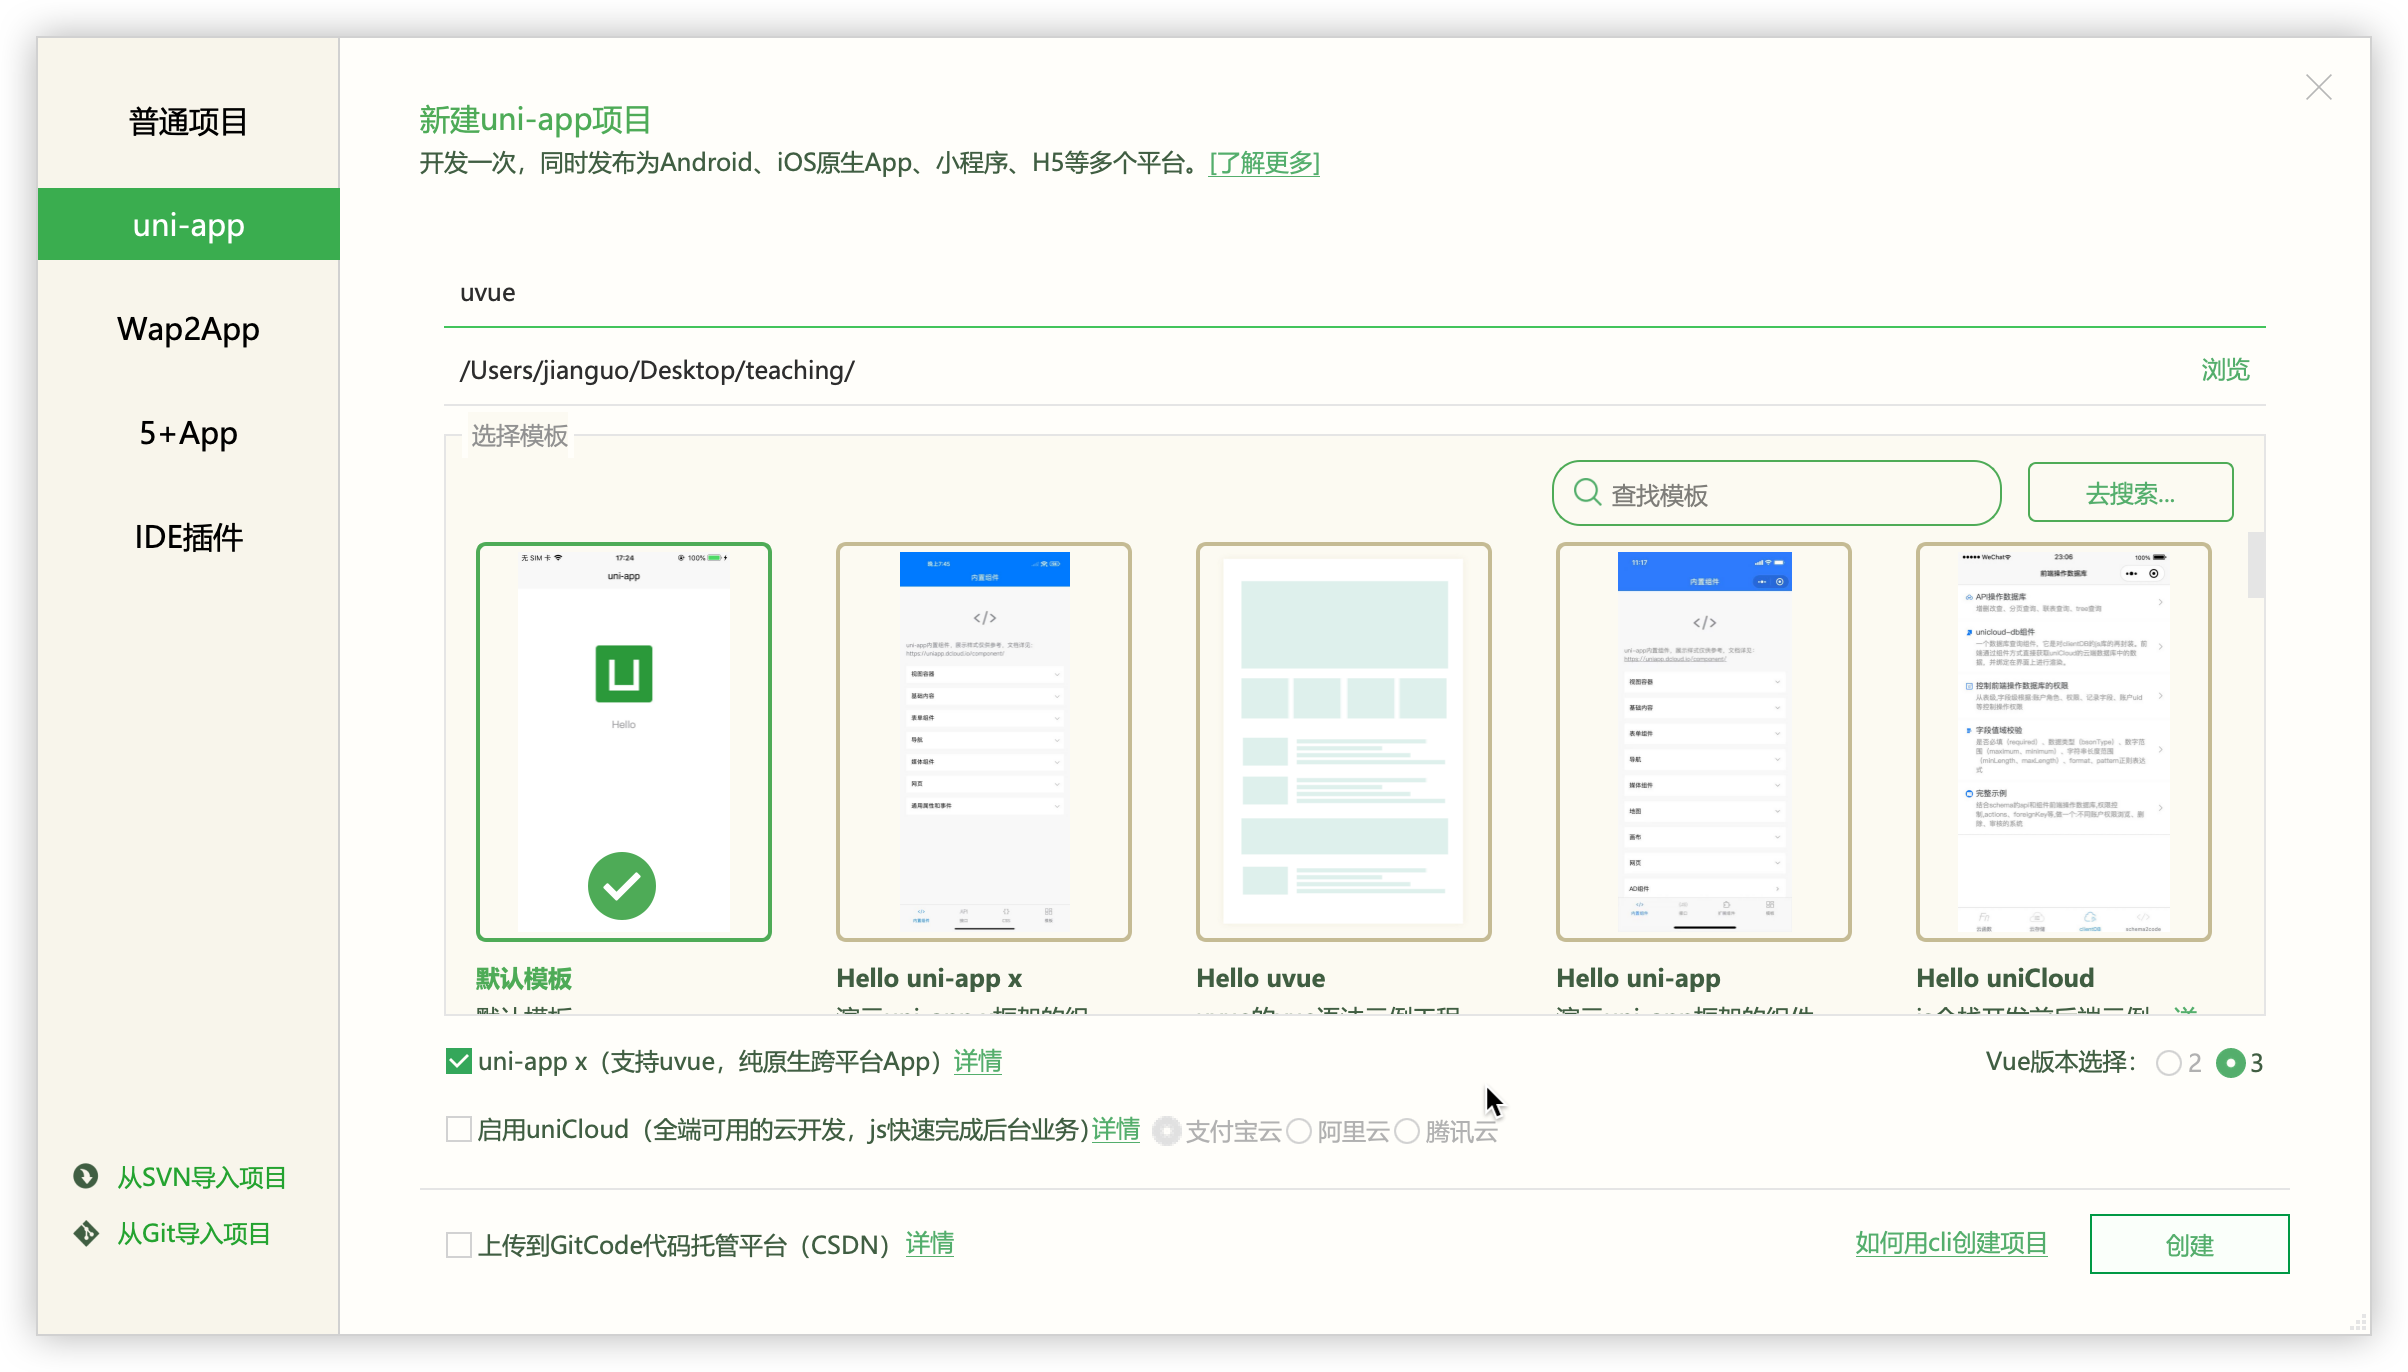Click the SVN import icon
The width and height of the screenshot is (2408, 1372).
[86, 1176]
